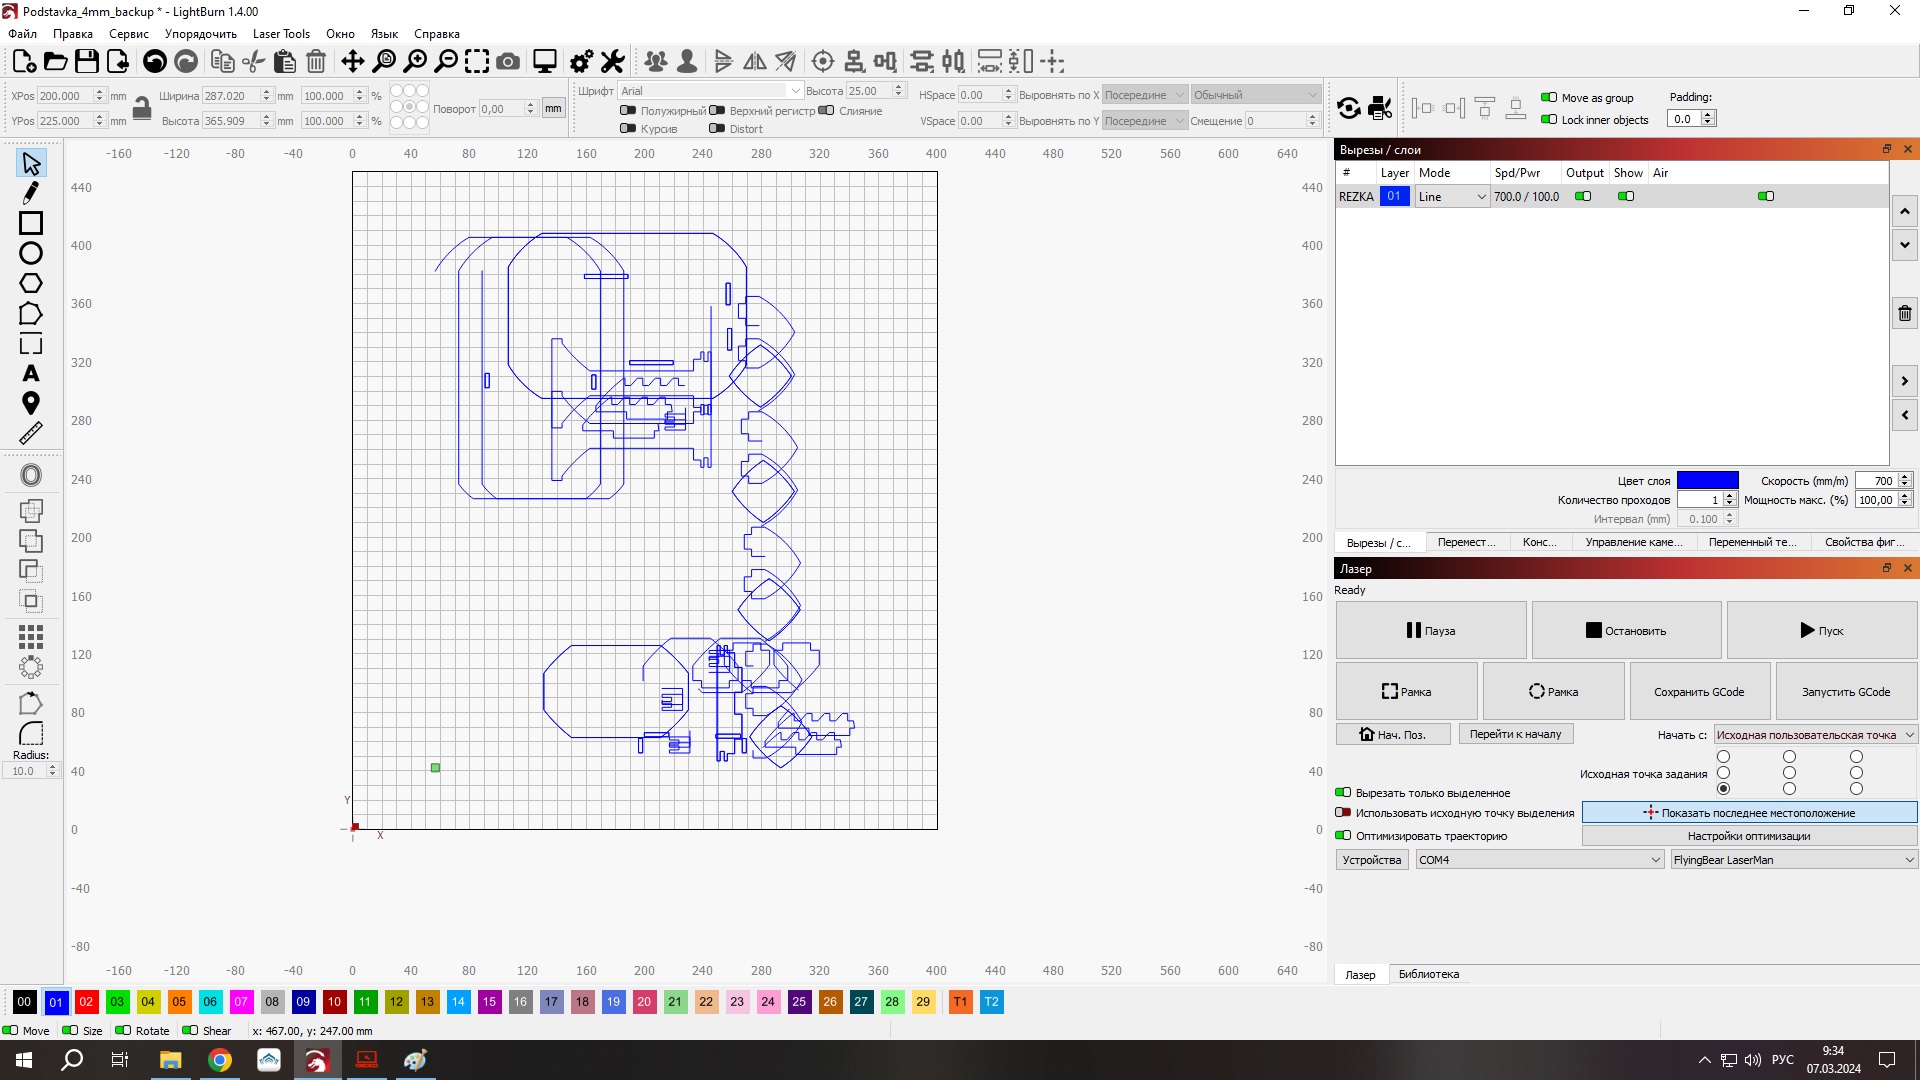
Task: Toggle the aspect ratio lock icon
Action: (142, 108)
